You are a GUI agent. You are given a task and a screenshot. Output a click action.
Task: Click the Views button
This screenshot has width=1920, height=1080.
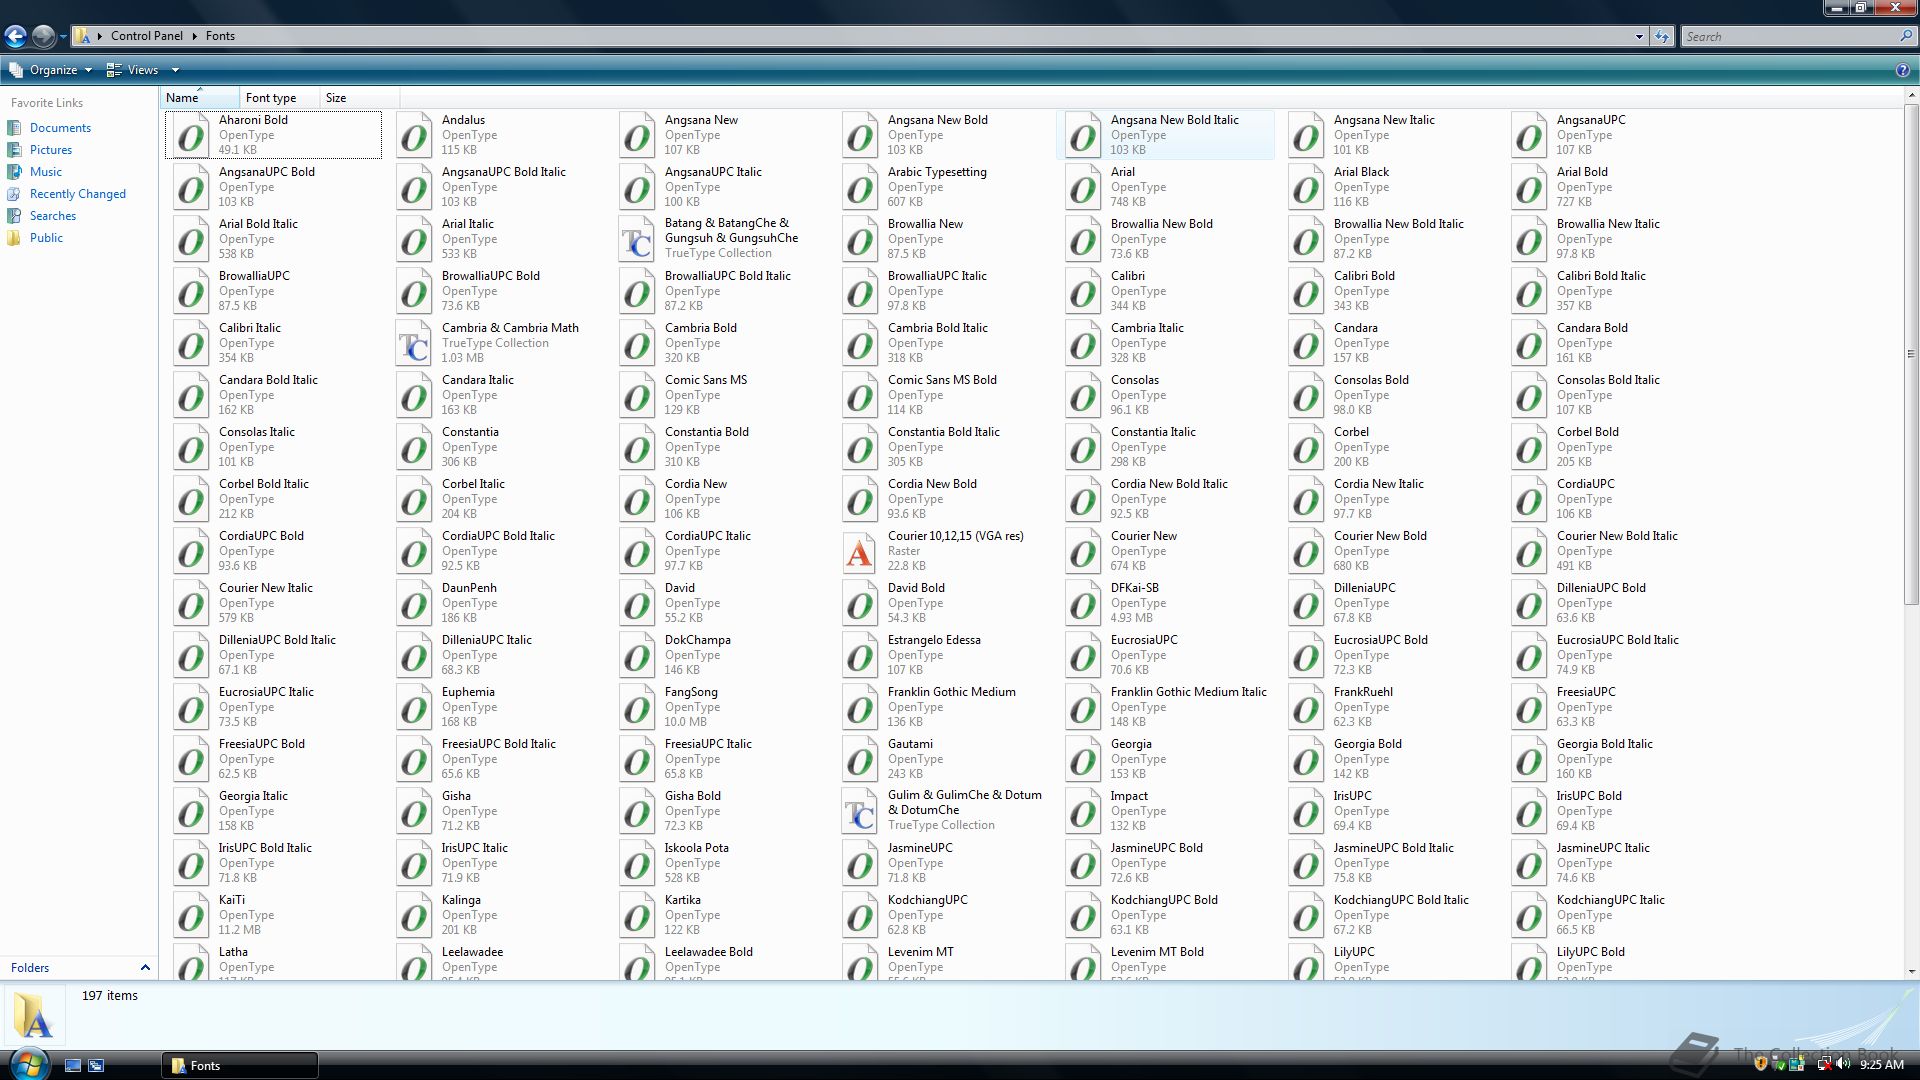pos(133,70)
